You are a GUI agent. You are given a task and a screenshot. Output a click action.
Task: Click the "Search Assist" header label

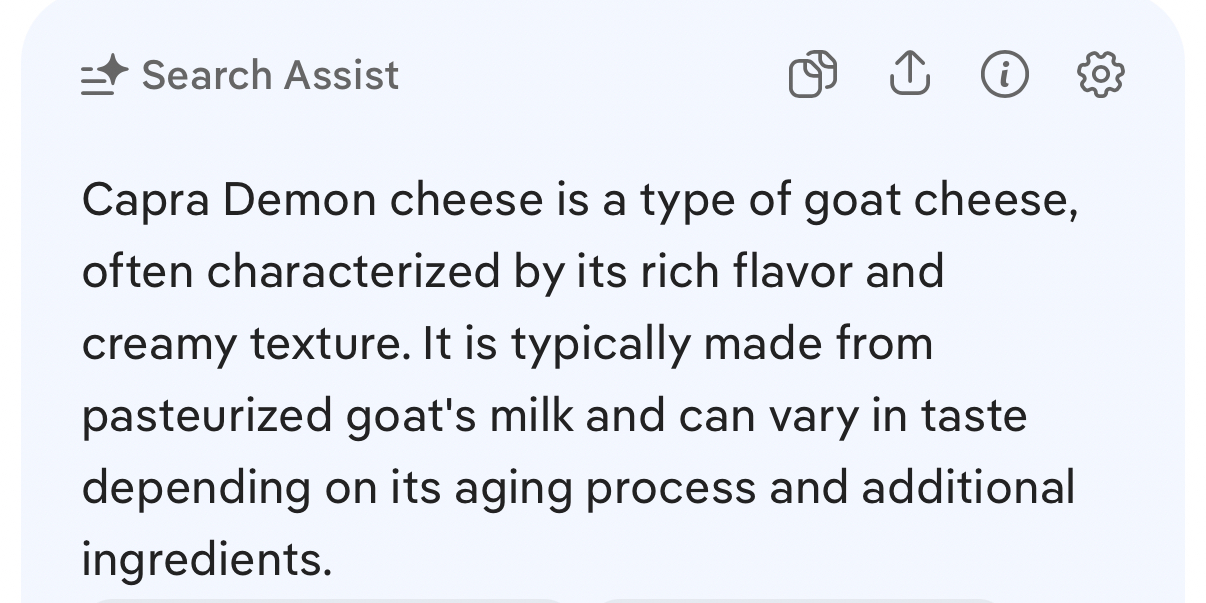[270, 75]
